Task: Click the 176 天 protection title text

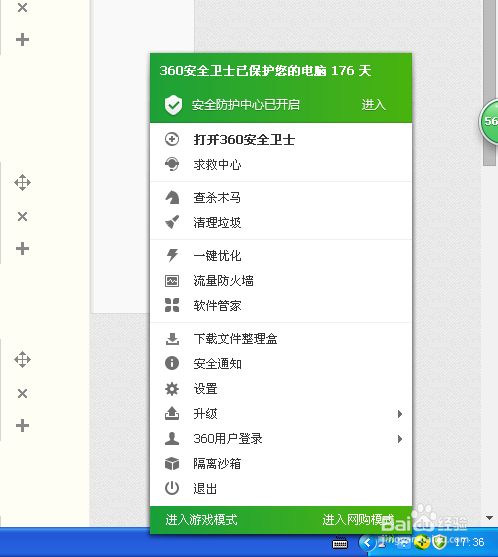Action: (265, 71)
